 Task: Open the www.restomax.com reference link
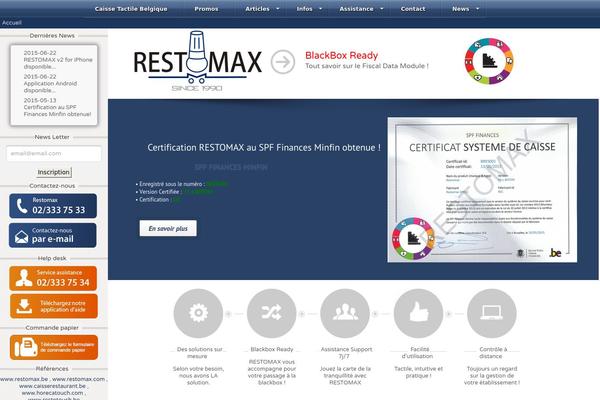pyautogui.click(x=78, y=379)
